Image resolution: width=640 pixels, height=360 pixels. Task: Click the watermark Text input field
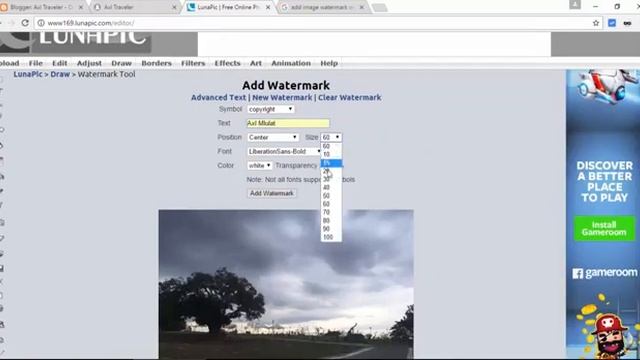pos(288,123)
